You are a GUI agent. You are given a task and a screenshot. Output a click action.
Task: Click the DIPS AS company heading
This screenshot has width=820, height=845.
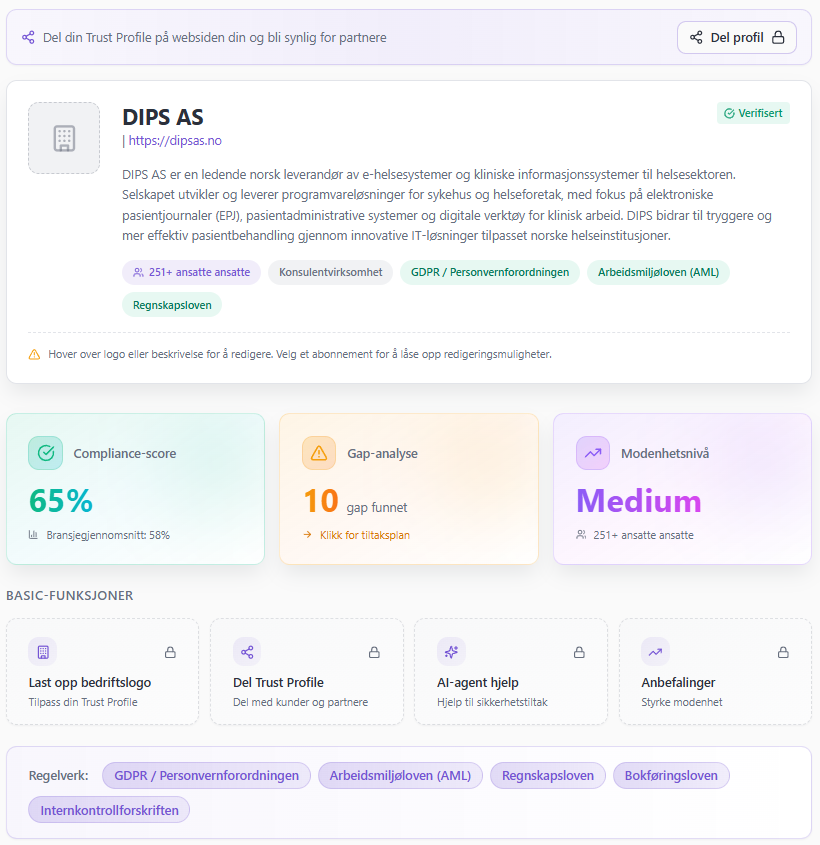pyautogui.click(x=163, y=117)
